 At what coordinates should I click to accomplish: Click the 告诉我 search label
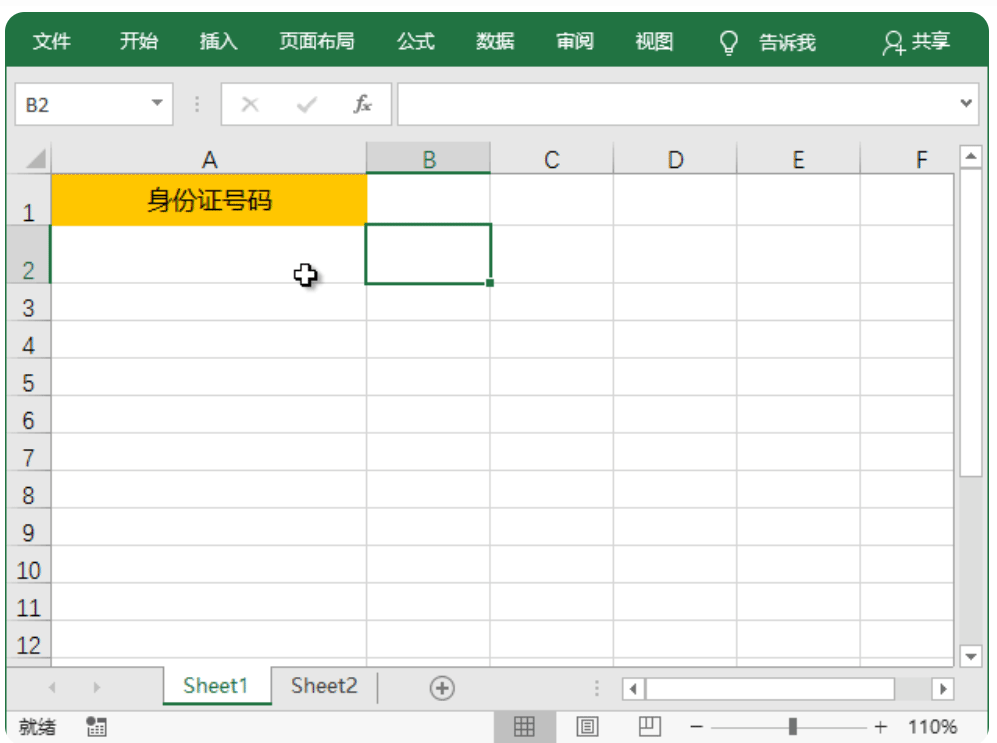pyautogui.click(x=787, y=43)
